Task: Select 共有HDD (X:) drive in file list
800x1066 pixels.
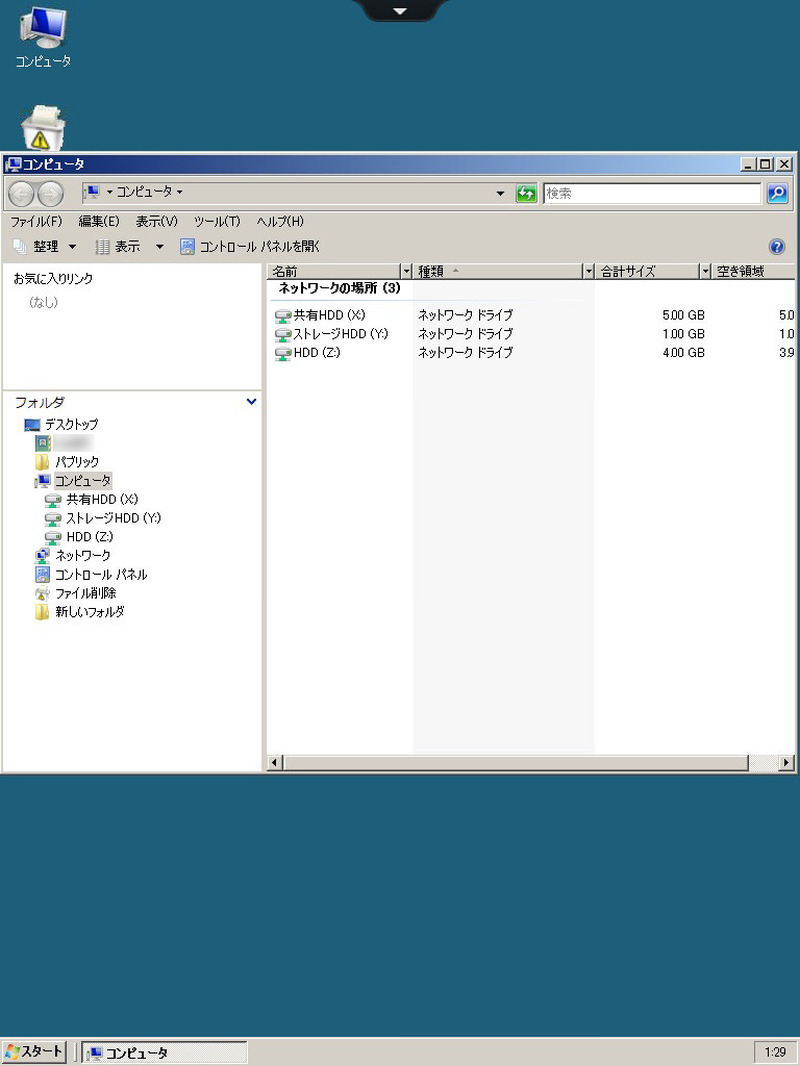Action: [x=328, y=315]
